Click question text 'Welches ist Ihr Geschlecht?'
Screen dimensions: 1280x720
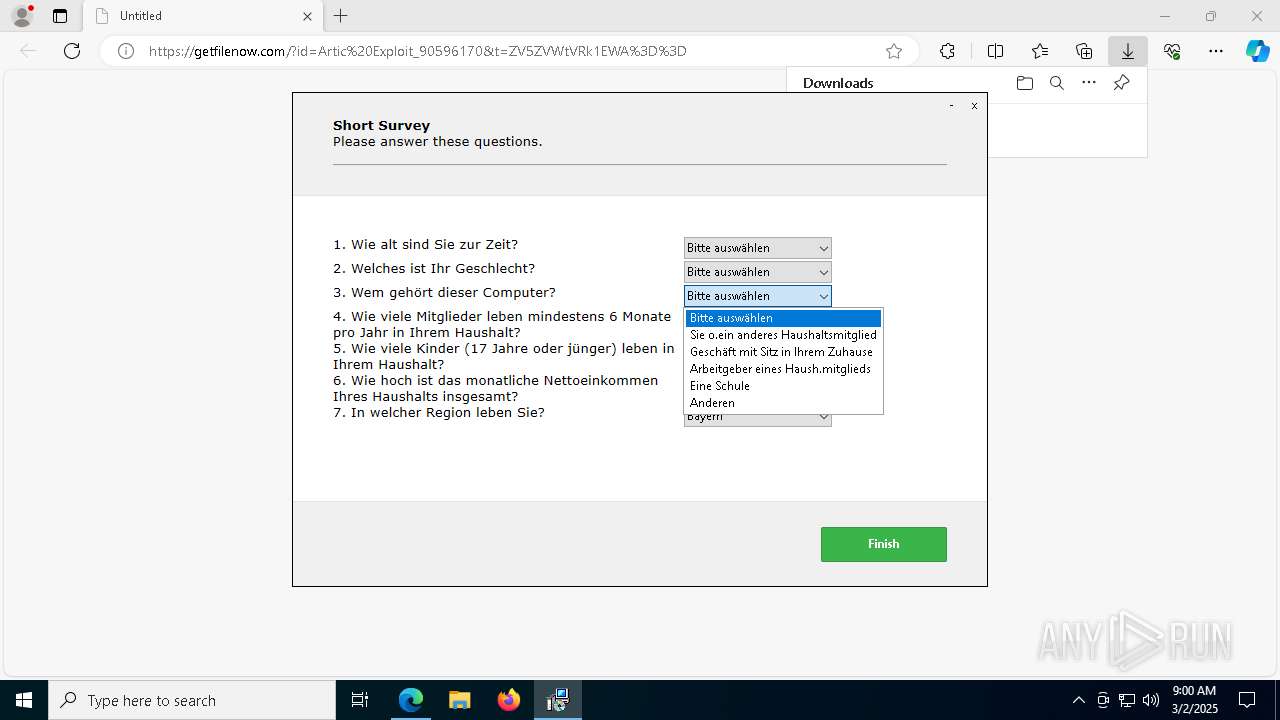pos(443,268)
